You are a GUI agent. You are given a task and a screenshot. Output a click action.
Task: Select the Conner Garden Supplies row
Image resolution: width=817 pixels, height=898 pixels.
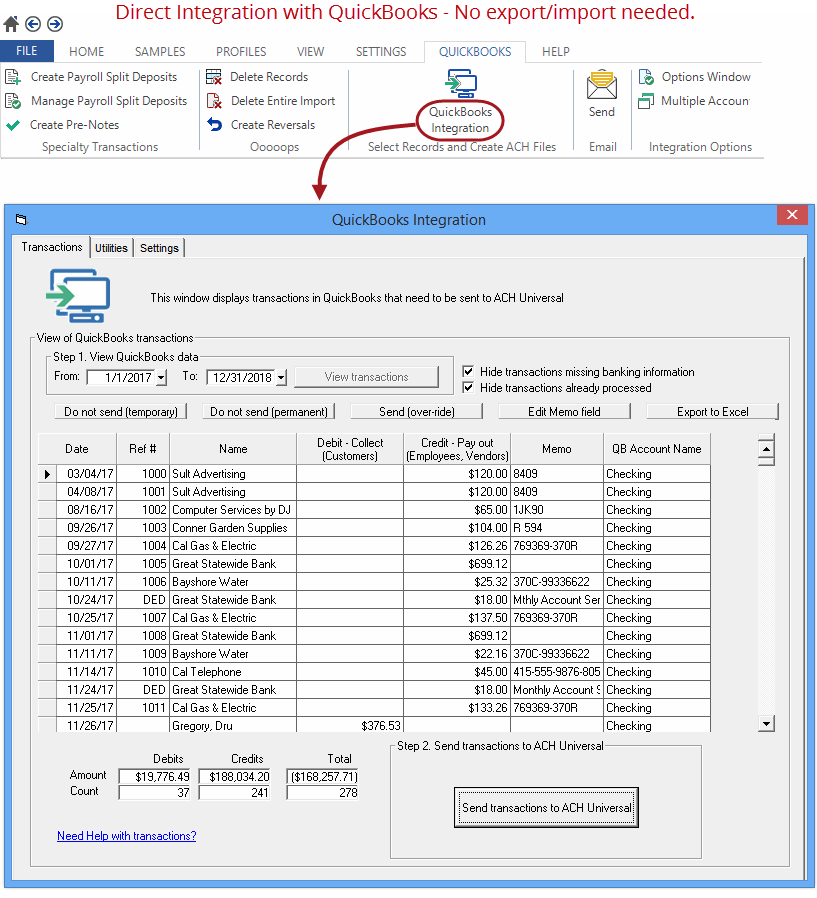374,527
